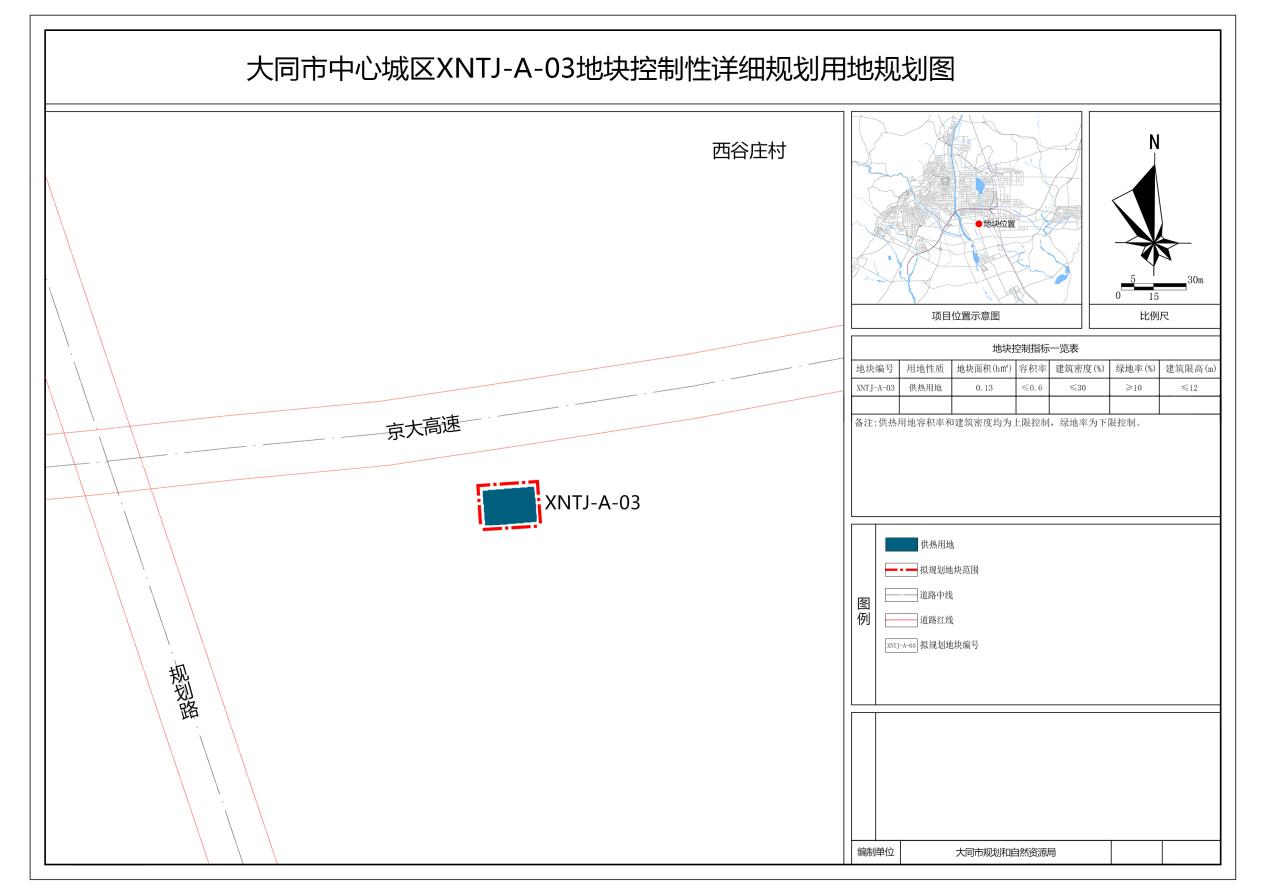Click the 地块控制指标一览表 table heading
The height and width of the screenshot is (895, 1266).
pyautogui.click(x=1035, y=349)
